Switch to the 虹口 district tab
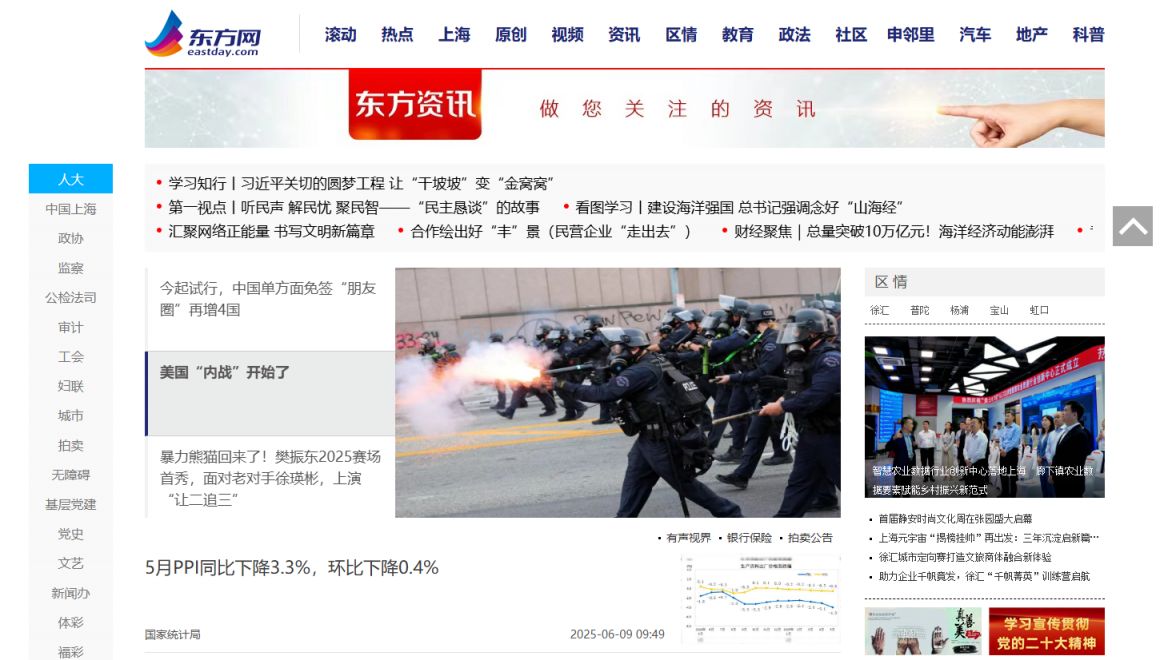The width and height of the screenshot is (1176, 660). pos(1039,310)
